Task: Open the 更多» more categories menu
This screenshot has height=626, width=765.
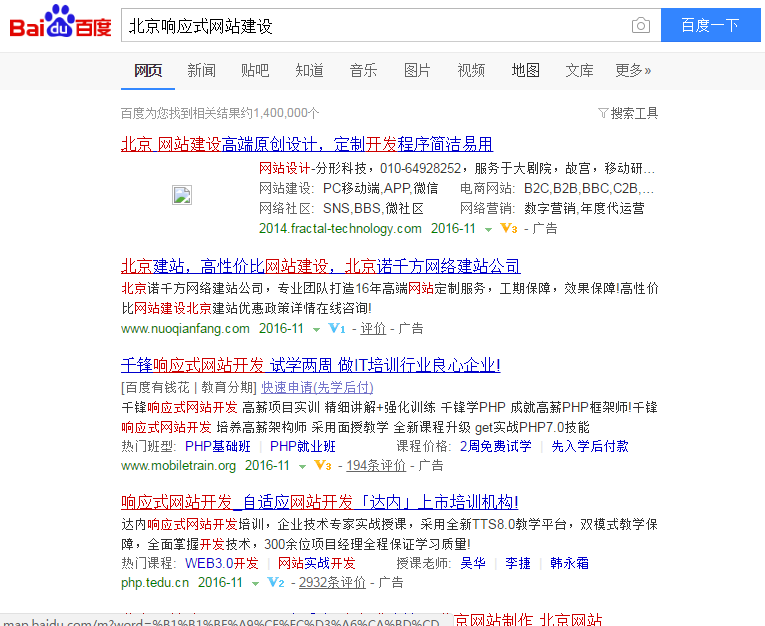Action: tap(633, 70)
